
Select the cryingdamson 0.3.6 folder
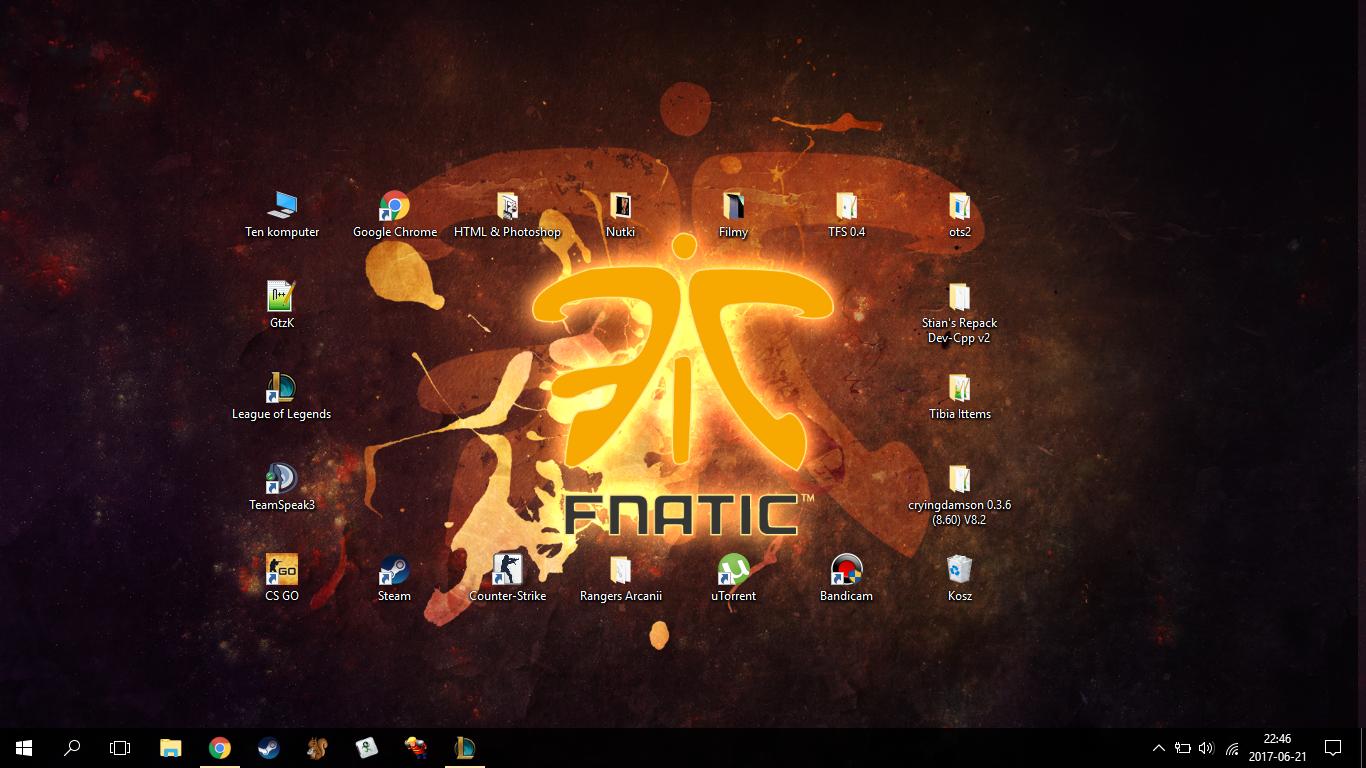point(959,495)
